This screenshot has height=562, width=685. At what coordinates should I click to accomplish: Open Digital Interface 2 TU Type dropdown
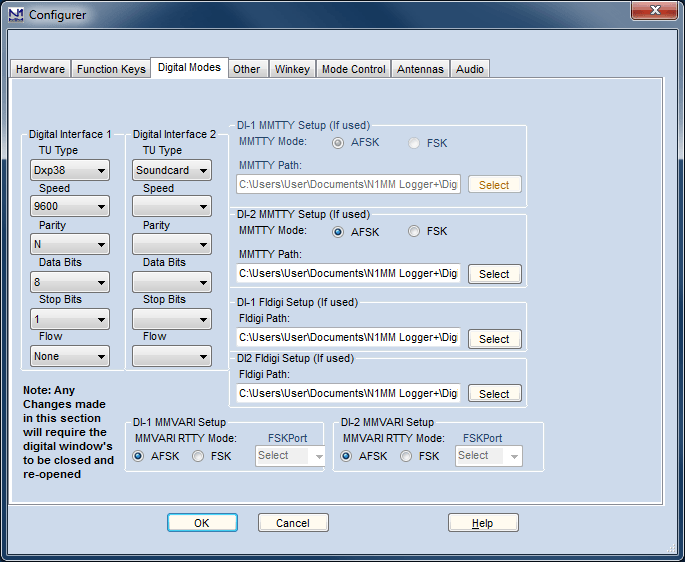tap(172, 170)
